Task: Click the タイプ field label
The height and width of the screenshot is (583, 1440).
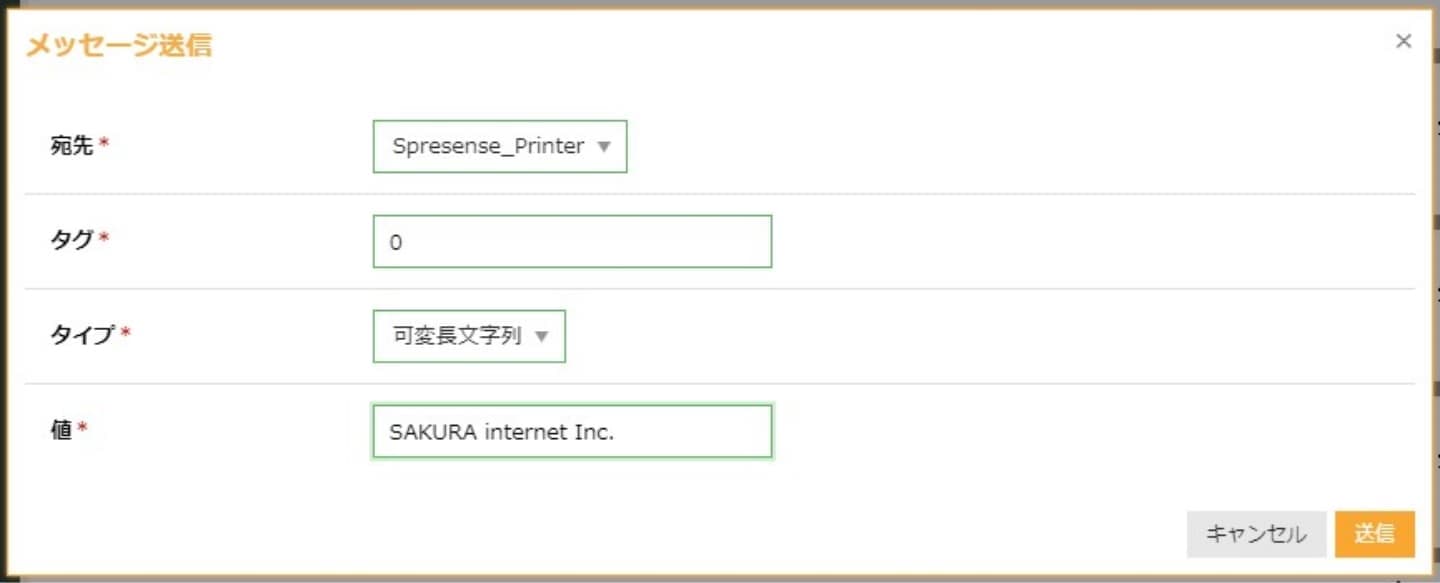Action: 82,335
